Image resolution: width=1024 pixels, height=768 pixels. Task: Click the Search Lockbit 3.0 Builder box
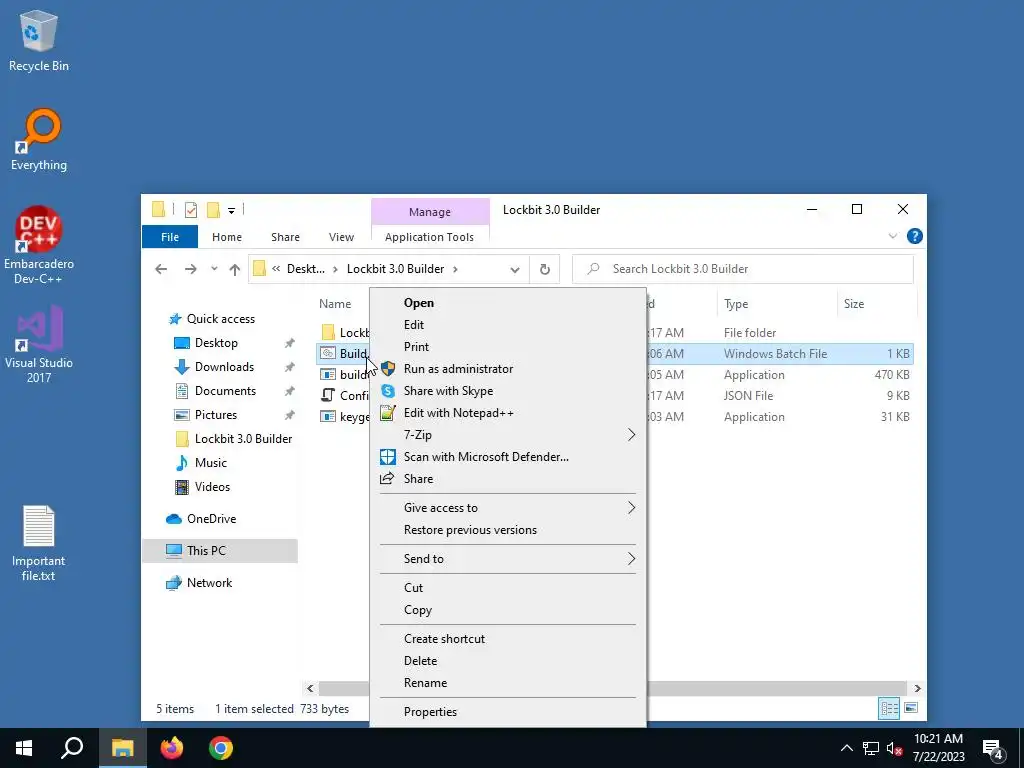(x=743, y=269)
